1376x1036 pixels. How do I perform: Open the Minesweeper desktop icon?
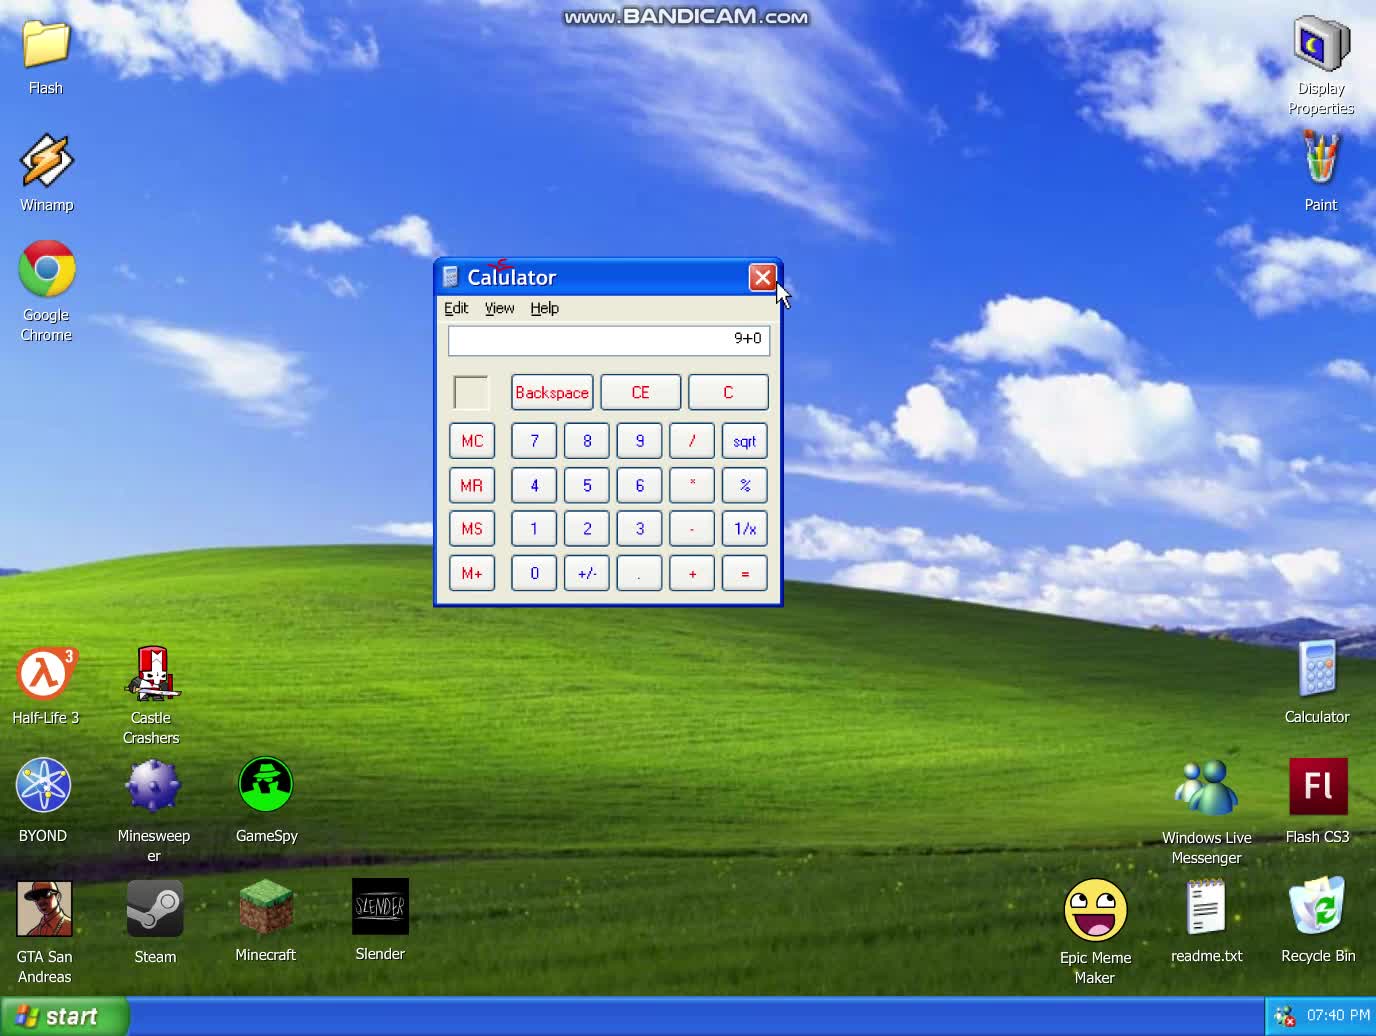pos(153,786)
